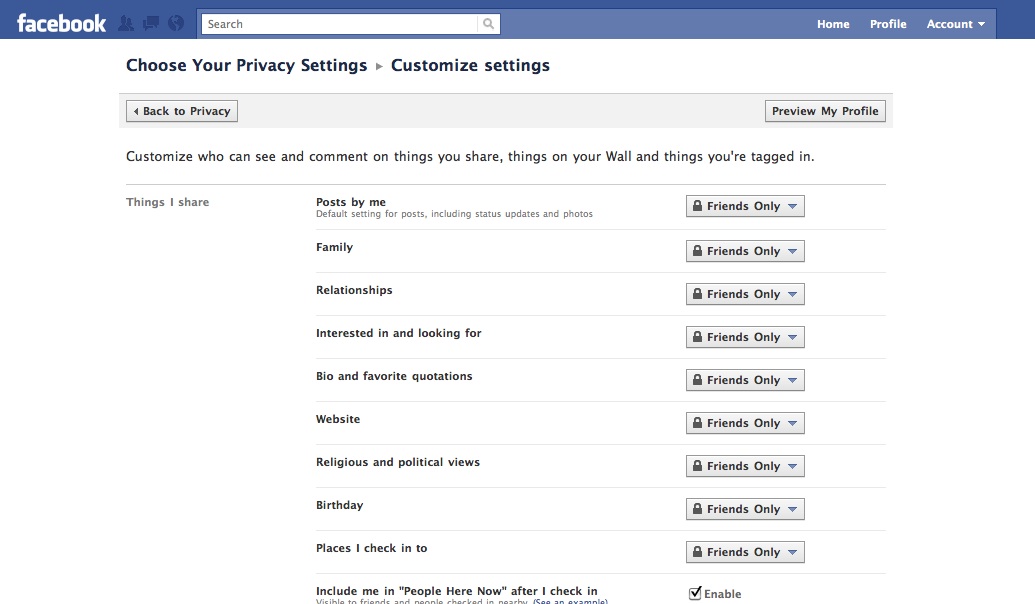Click the arrow icon on Back to Privacy
This screenshot has height=604, width=1035.
click(x=136, y=111)
